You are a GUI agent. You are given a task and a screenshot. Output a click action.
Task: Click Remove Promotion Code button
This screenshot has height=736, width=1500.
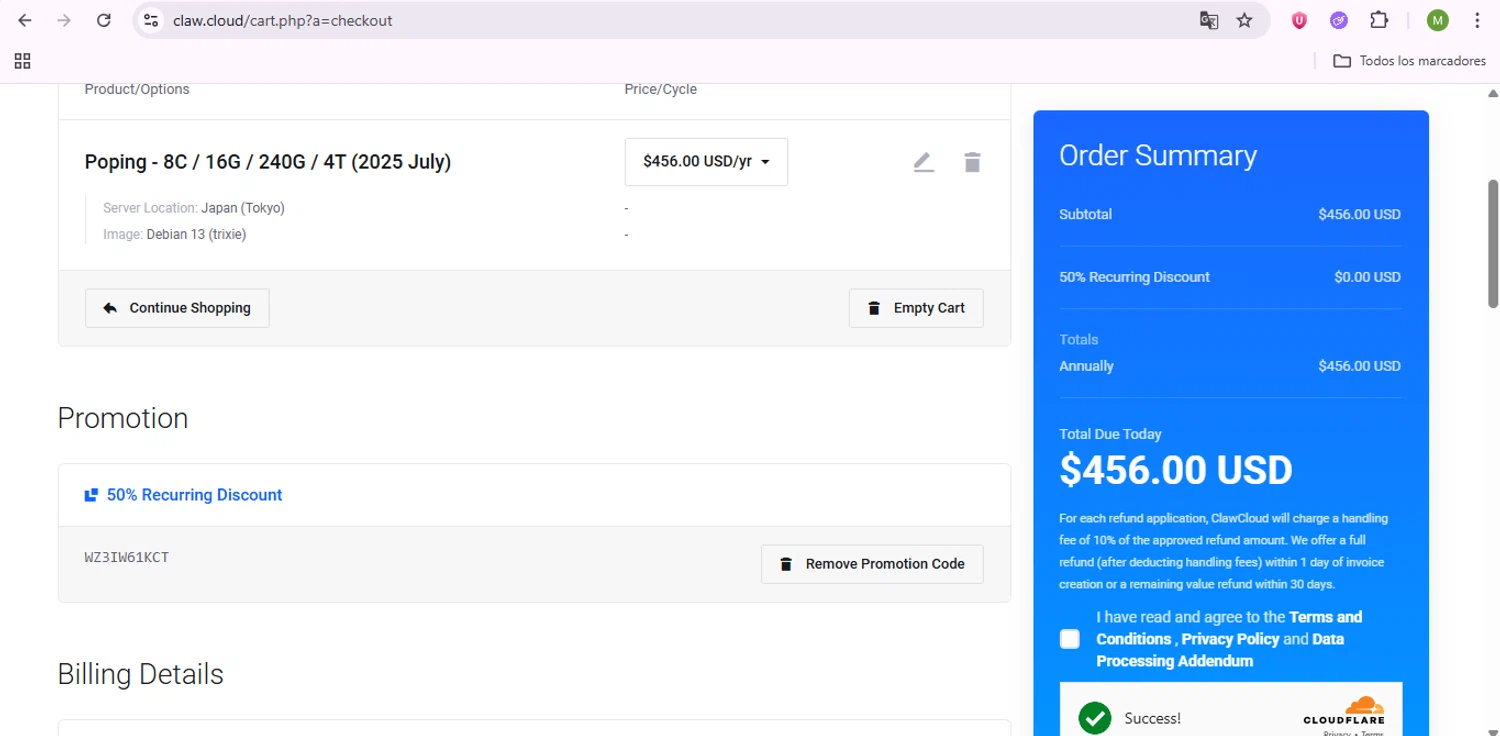(872, 564)
